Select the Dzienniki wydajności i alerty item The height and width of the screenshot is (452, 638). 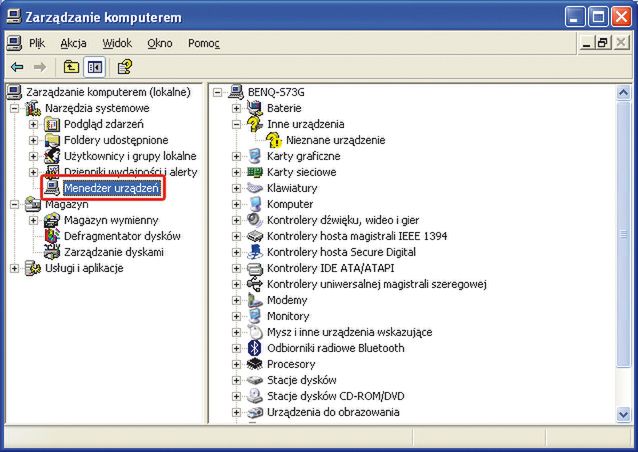130,172
